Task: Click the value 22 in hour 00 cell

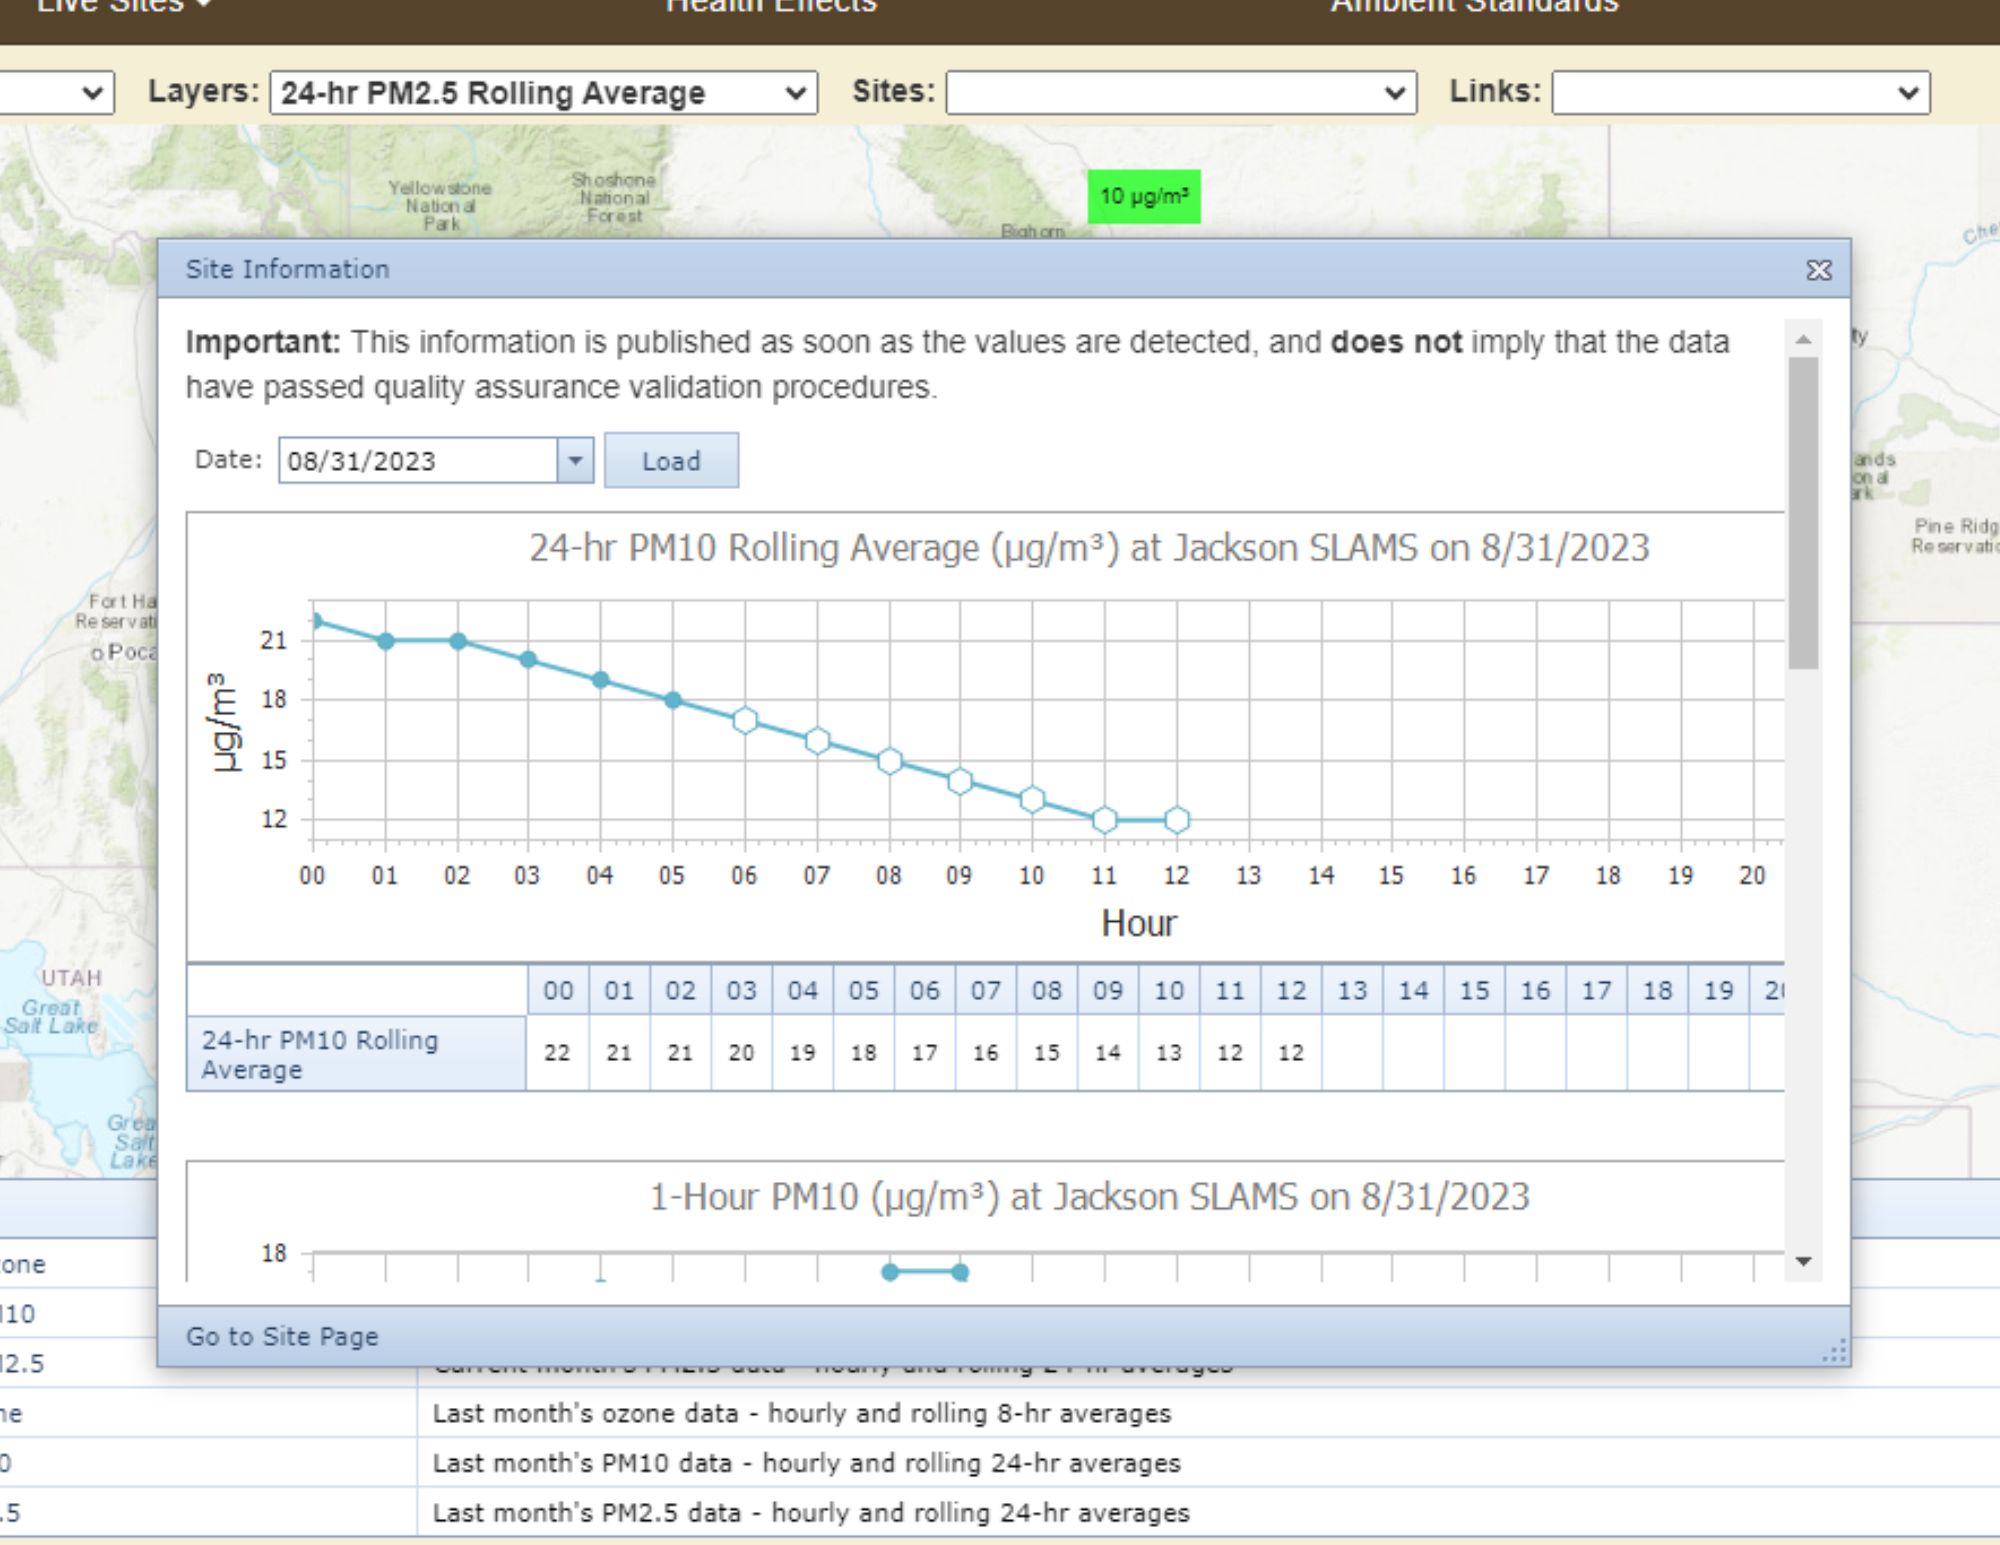Action: [557, 1053]
